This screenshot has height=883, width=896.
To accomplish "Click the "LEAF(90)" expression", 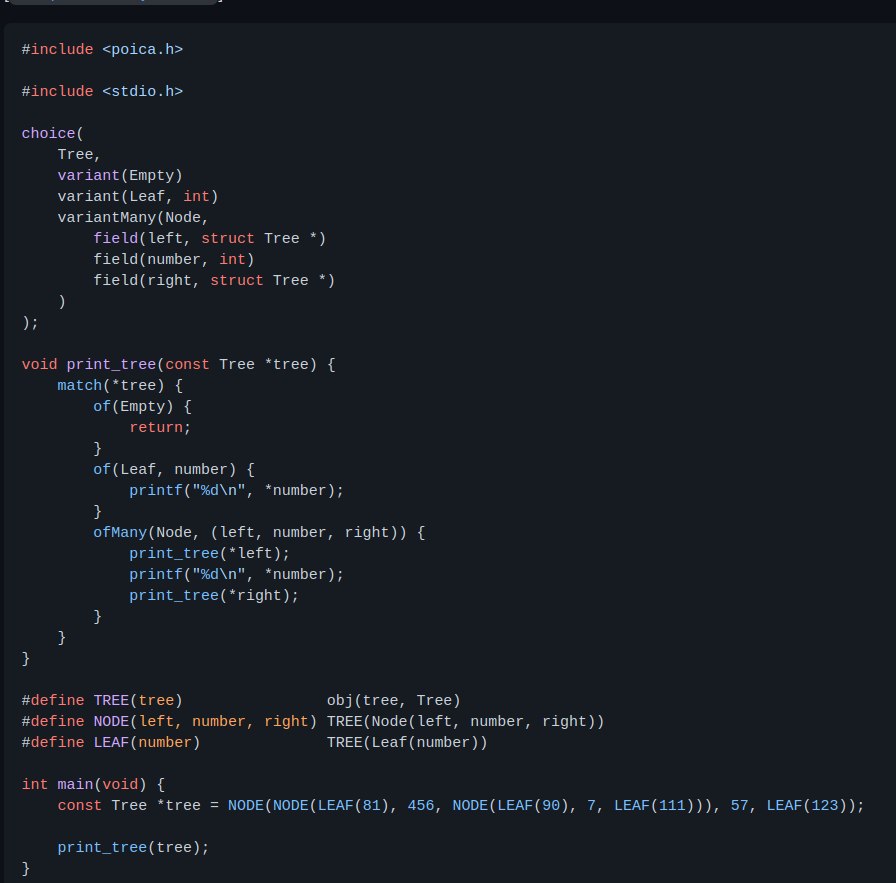I will pos(533,806).
